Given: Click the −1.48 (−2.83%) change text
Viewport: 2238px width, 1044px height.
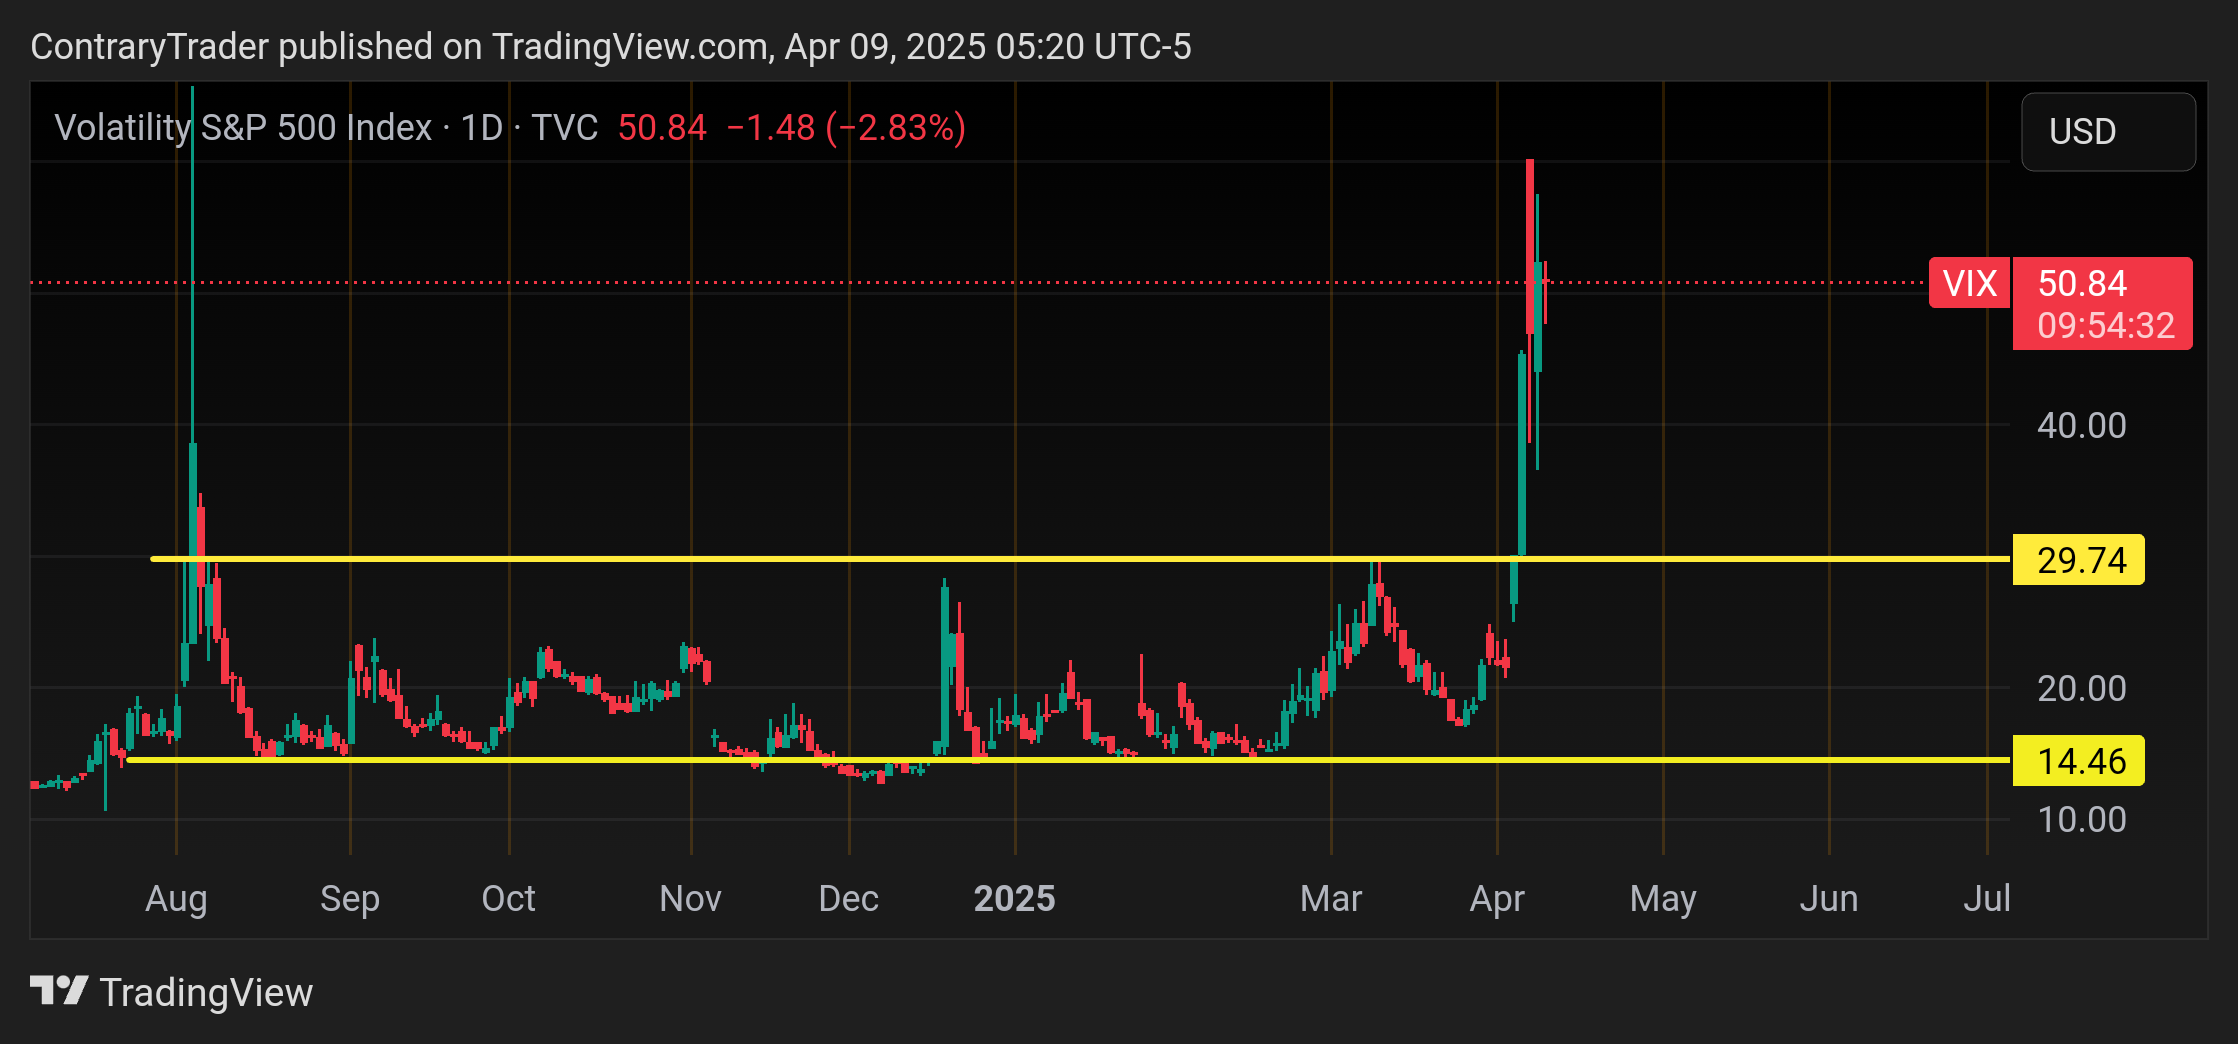Looking at the screenshot, I should click(x=846, y=128).
